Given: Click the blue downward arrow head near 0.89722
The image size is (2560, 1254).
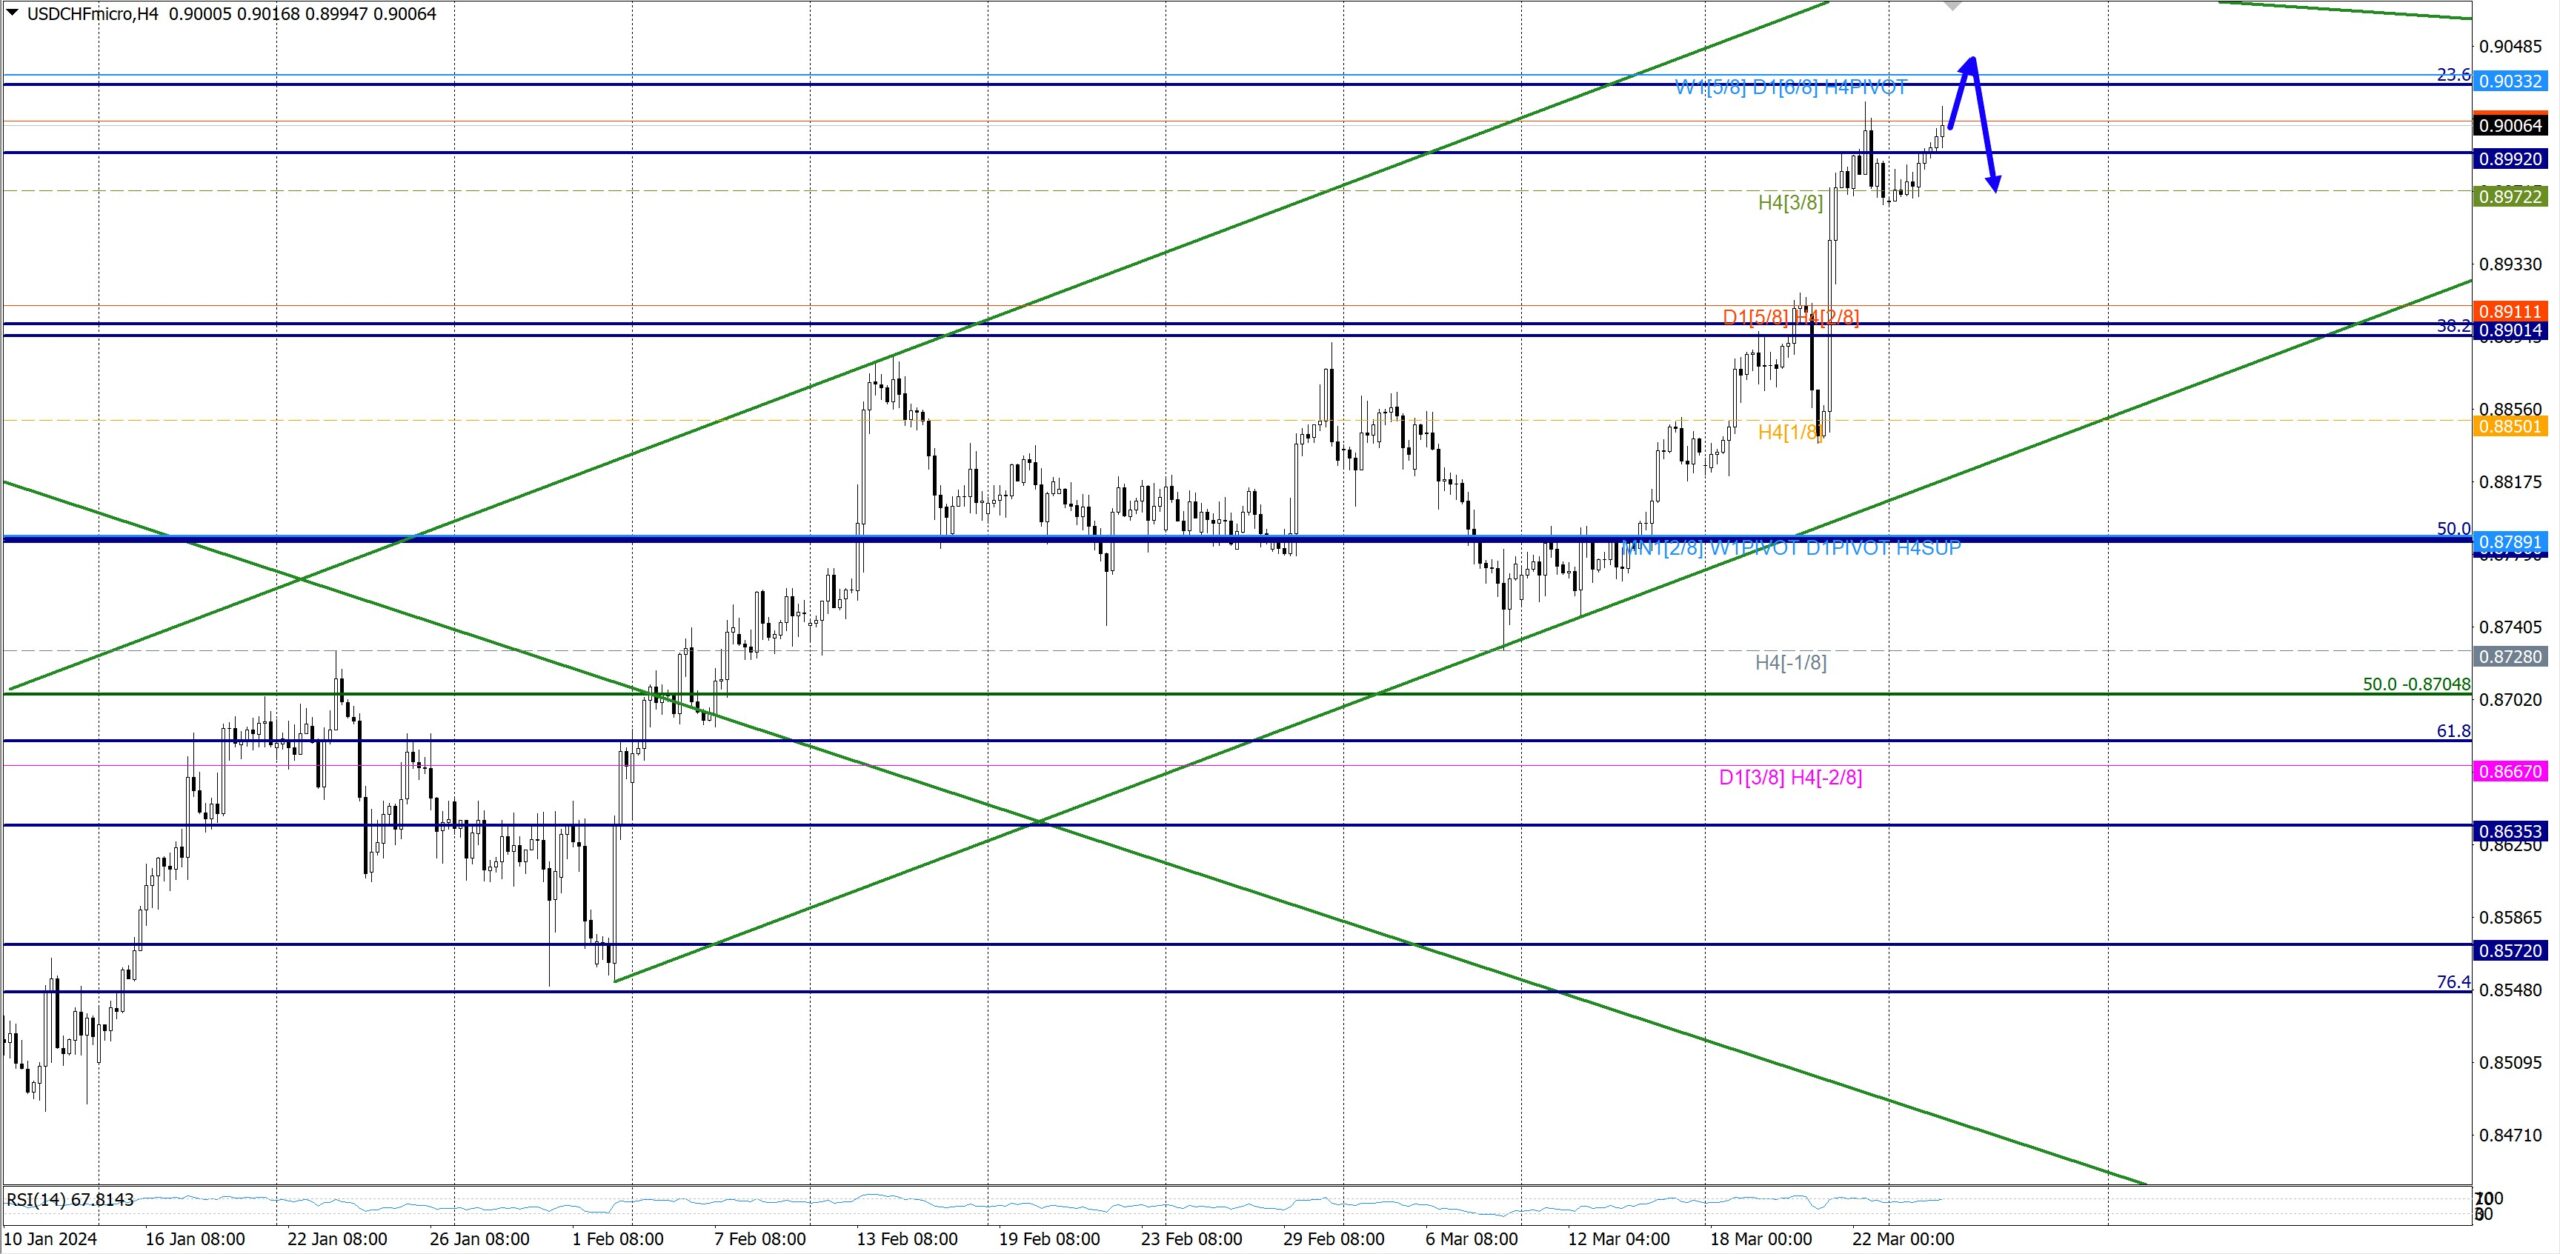Looking at the screenshot, I should pyautogui.click(x=1993, y=183).
